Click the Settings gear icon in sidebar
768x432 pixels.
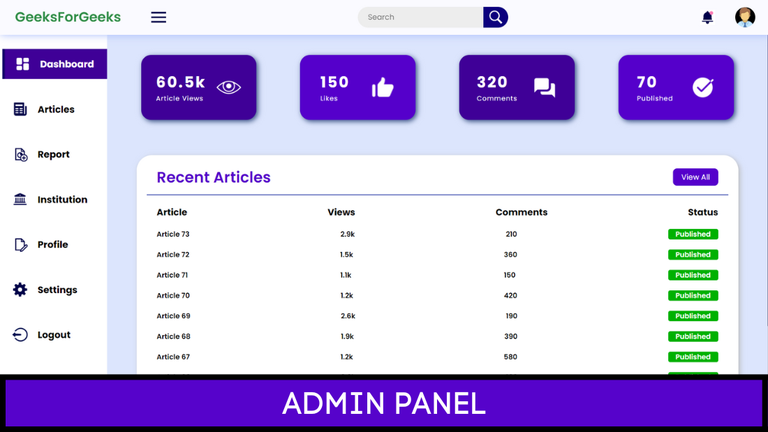[20, 290]
